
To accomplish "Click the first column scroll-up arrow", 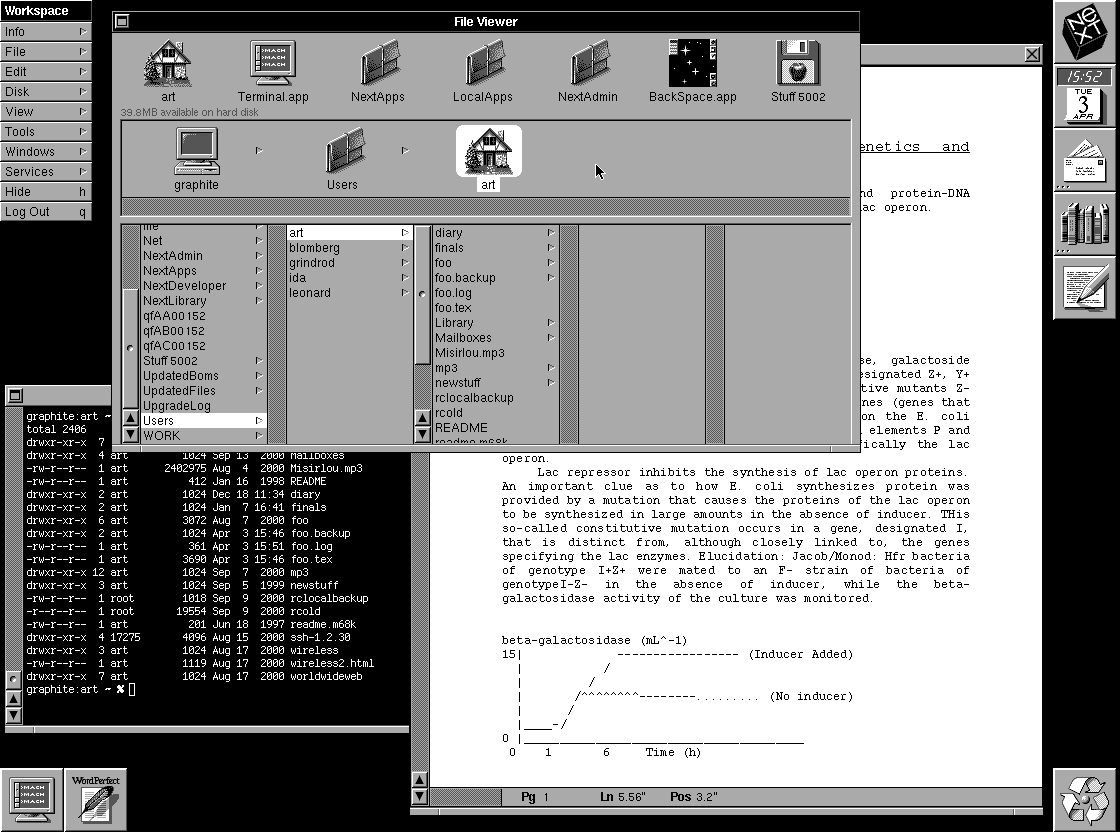I will point(131,418).
